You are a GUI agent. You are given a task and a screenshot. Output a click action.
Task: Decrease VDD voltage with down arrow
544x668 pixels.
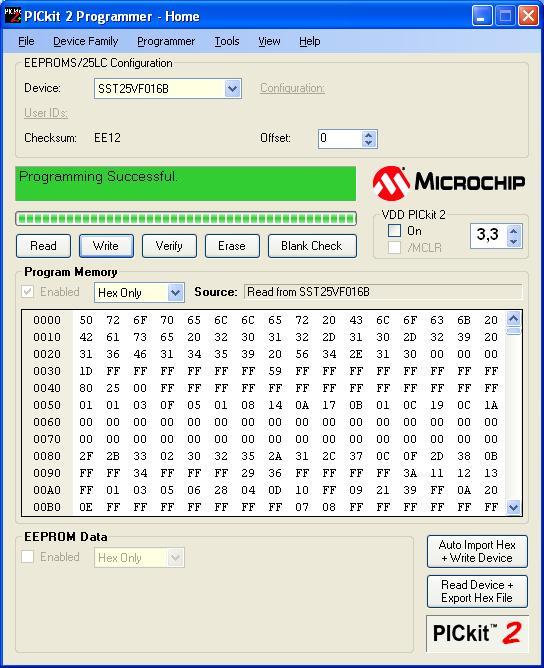pyautogui.click(x=513, y=242)
